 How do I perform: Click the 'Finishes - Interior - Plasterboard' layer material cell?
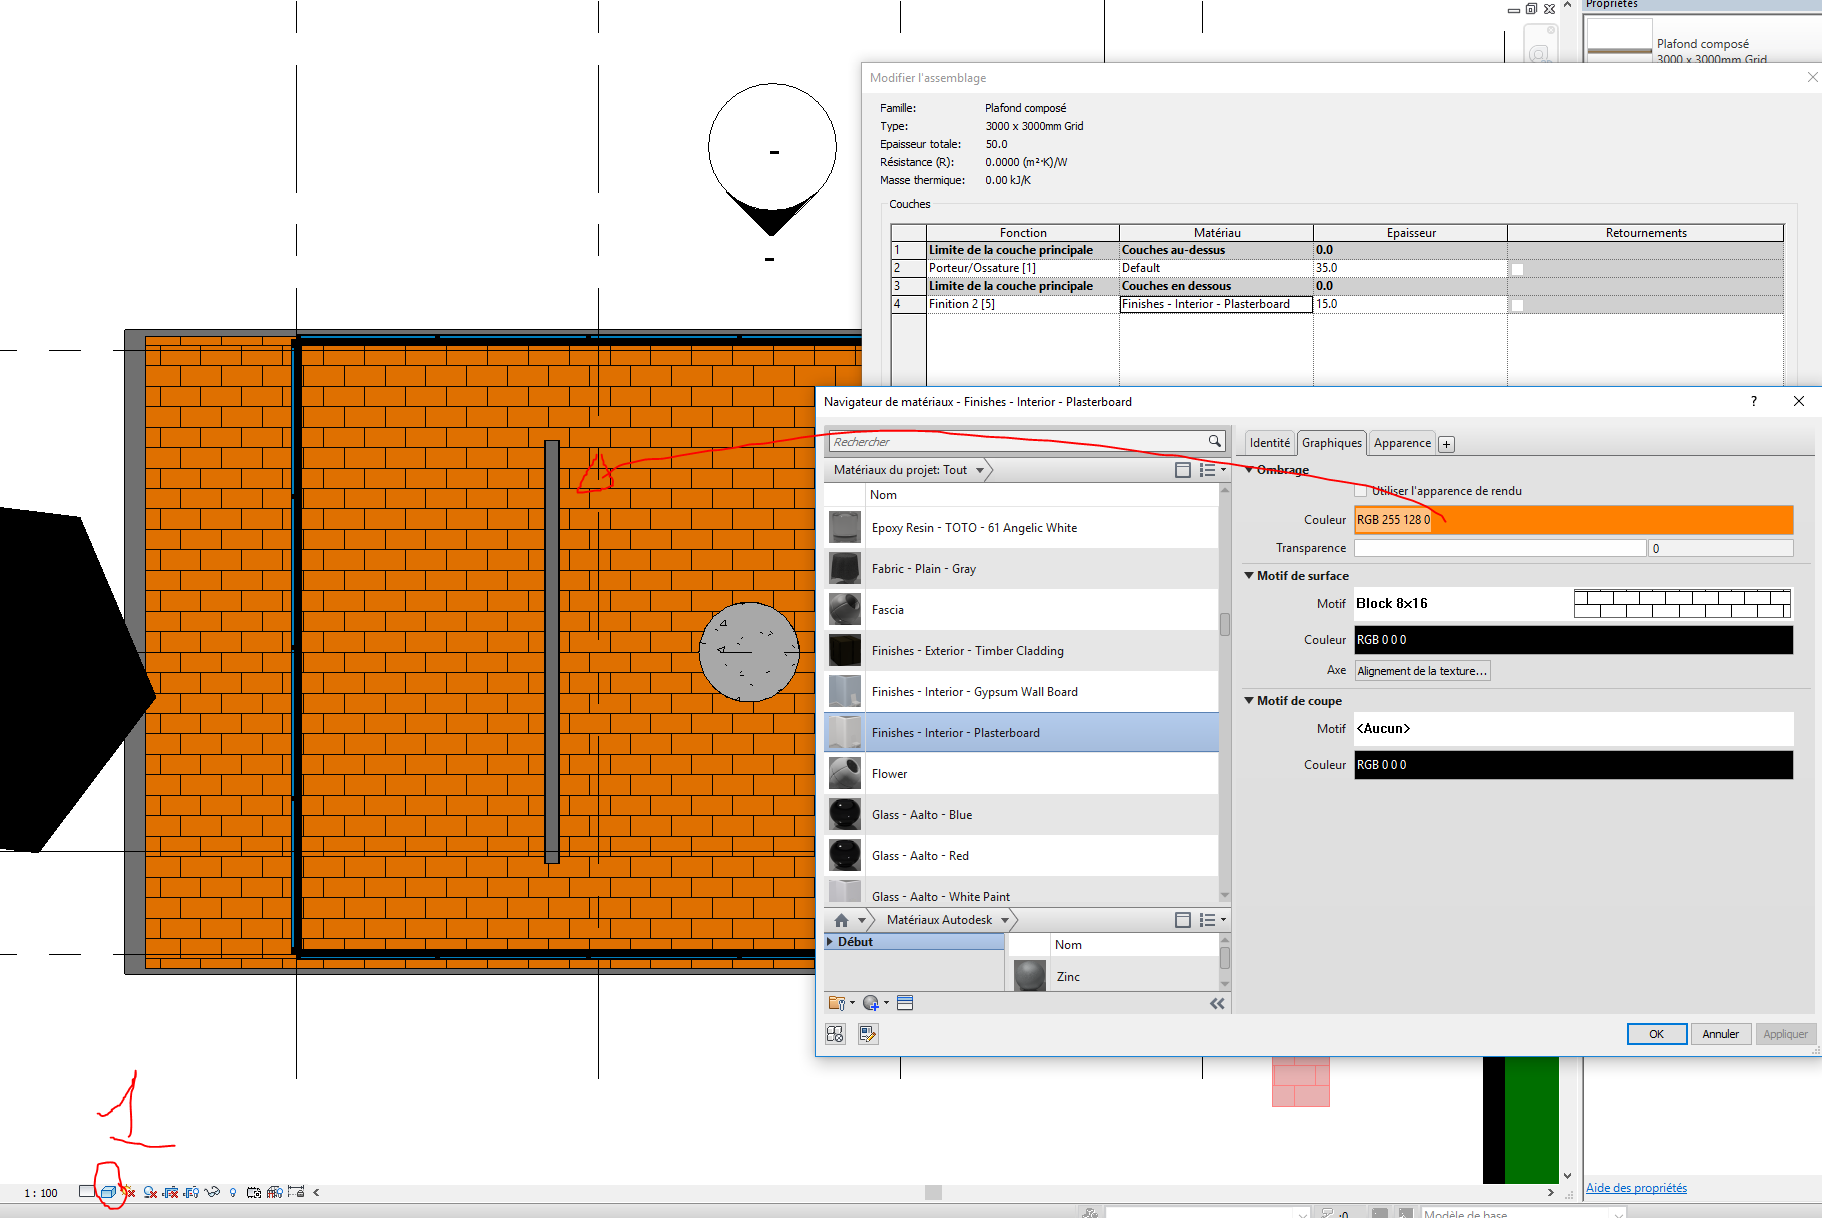[1215, 304]
